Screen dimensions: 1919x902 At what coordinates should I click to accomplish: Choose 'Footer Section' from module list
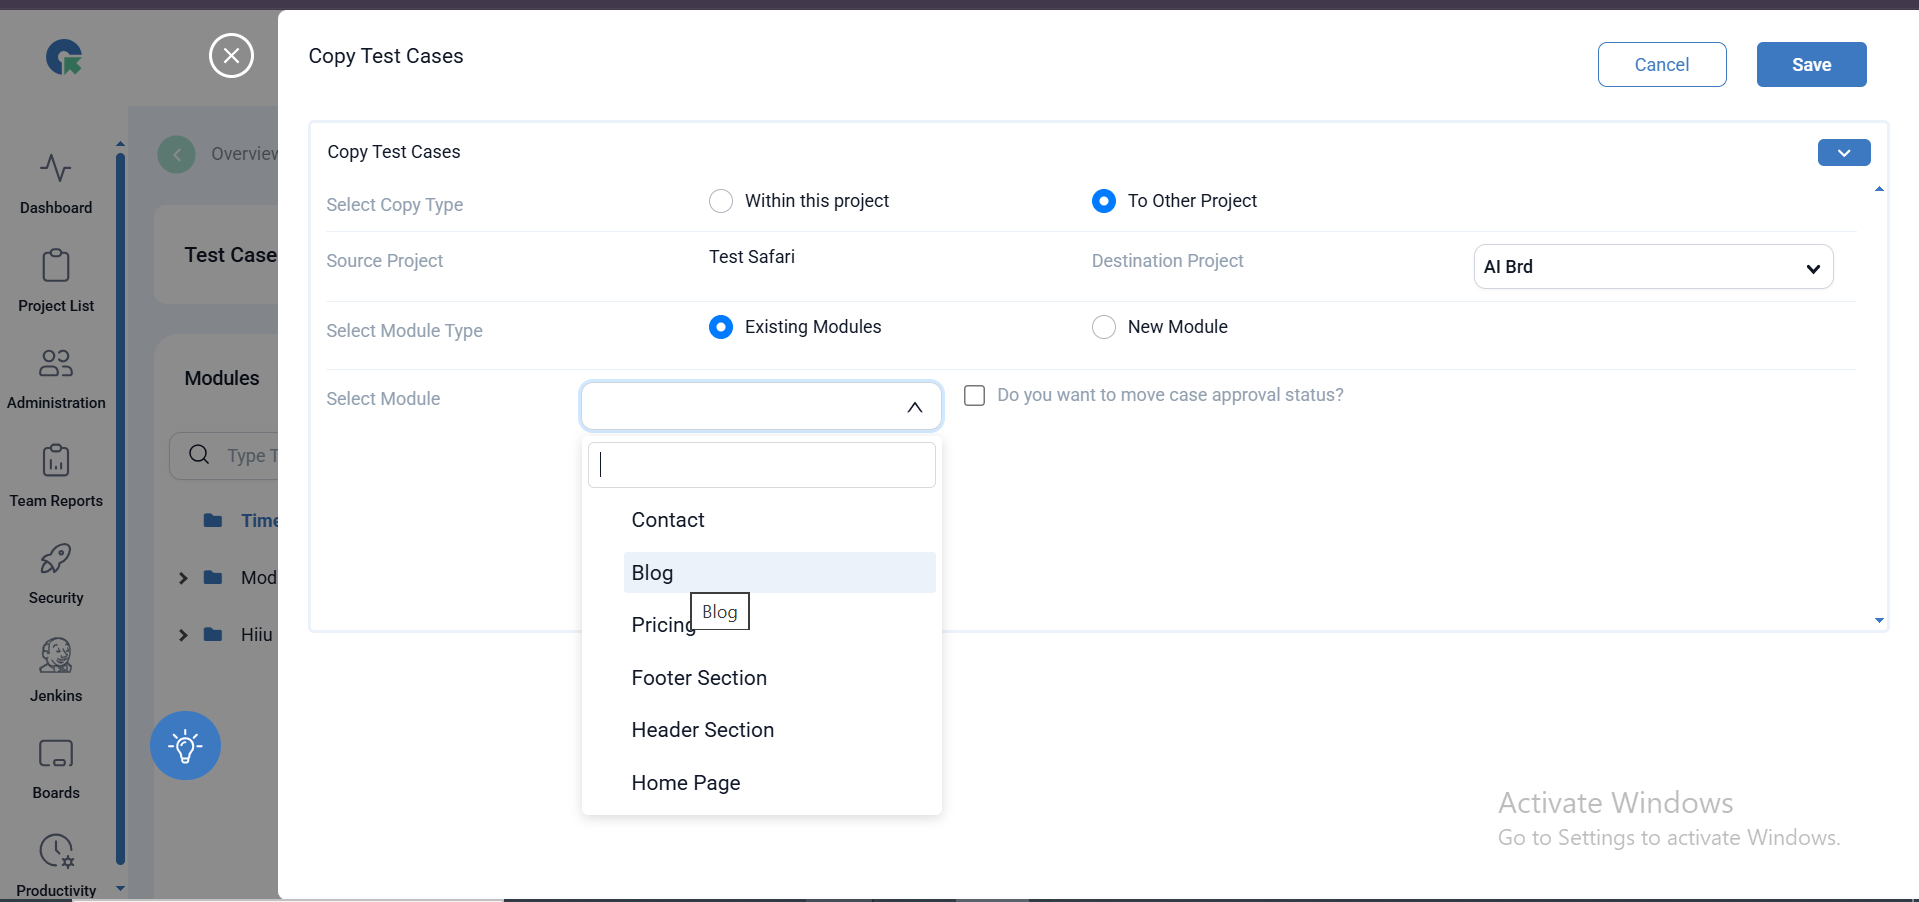pyautogui.click(x=699, y=678)
